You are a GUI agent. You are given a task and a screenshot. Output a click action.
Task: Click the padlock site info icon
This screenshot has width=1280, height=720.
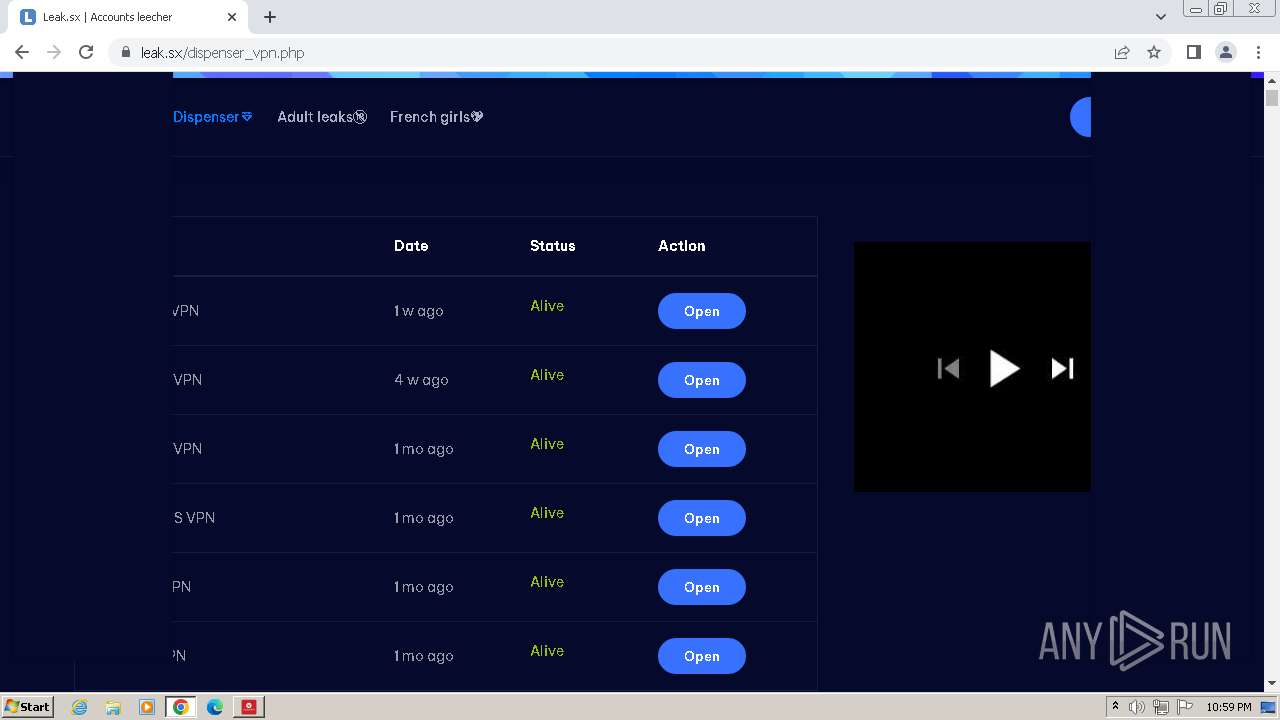coord(126,53)
